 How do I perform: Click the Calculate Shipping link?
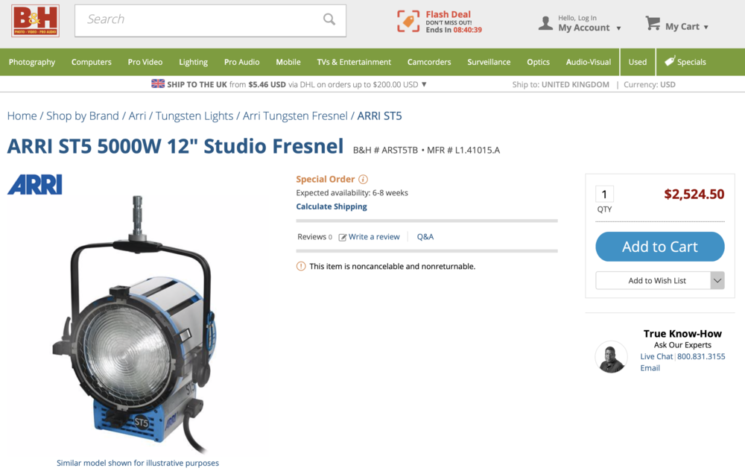click(331, 207)
